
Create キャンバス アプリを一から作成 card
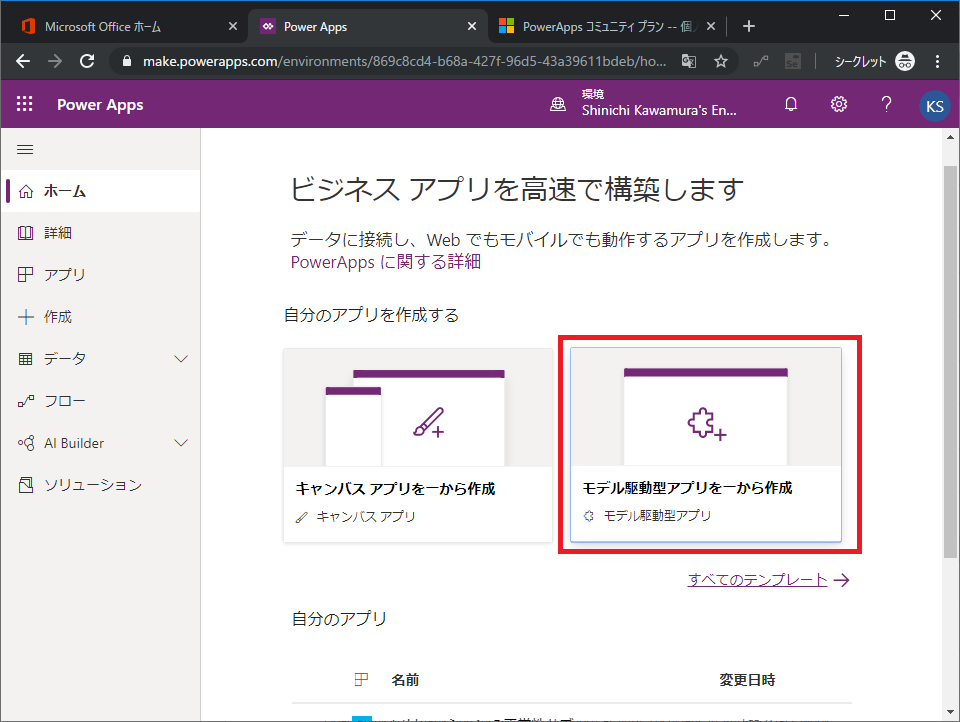[418, 445]
